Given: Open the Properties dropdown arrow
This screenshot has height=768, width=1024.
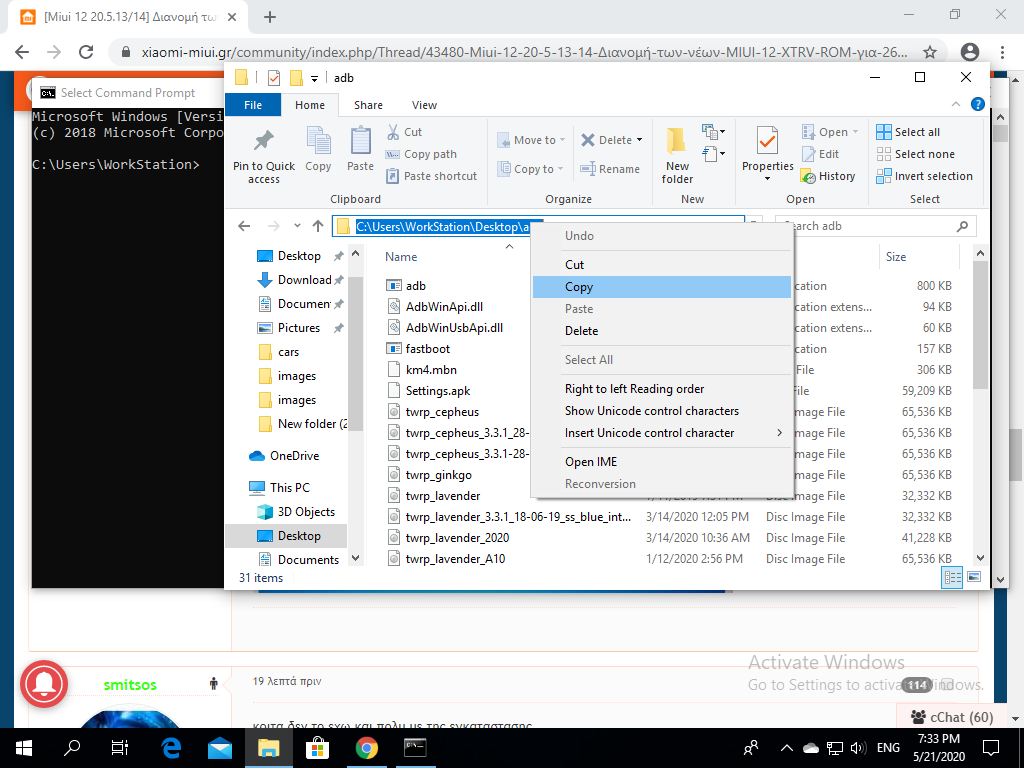Looking at the screenshot, I should point(767,179).
